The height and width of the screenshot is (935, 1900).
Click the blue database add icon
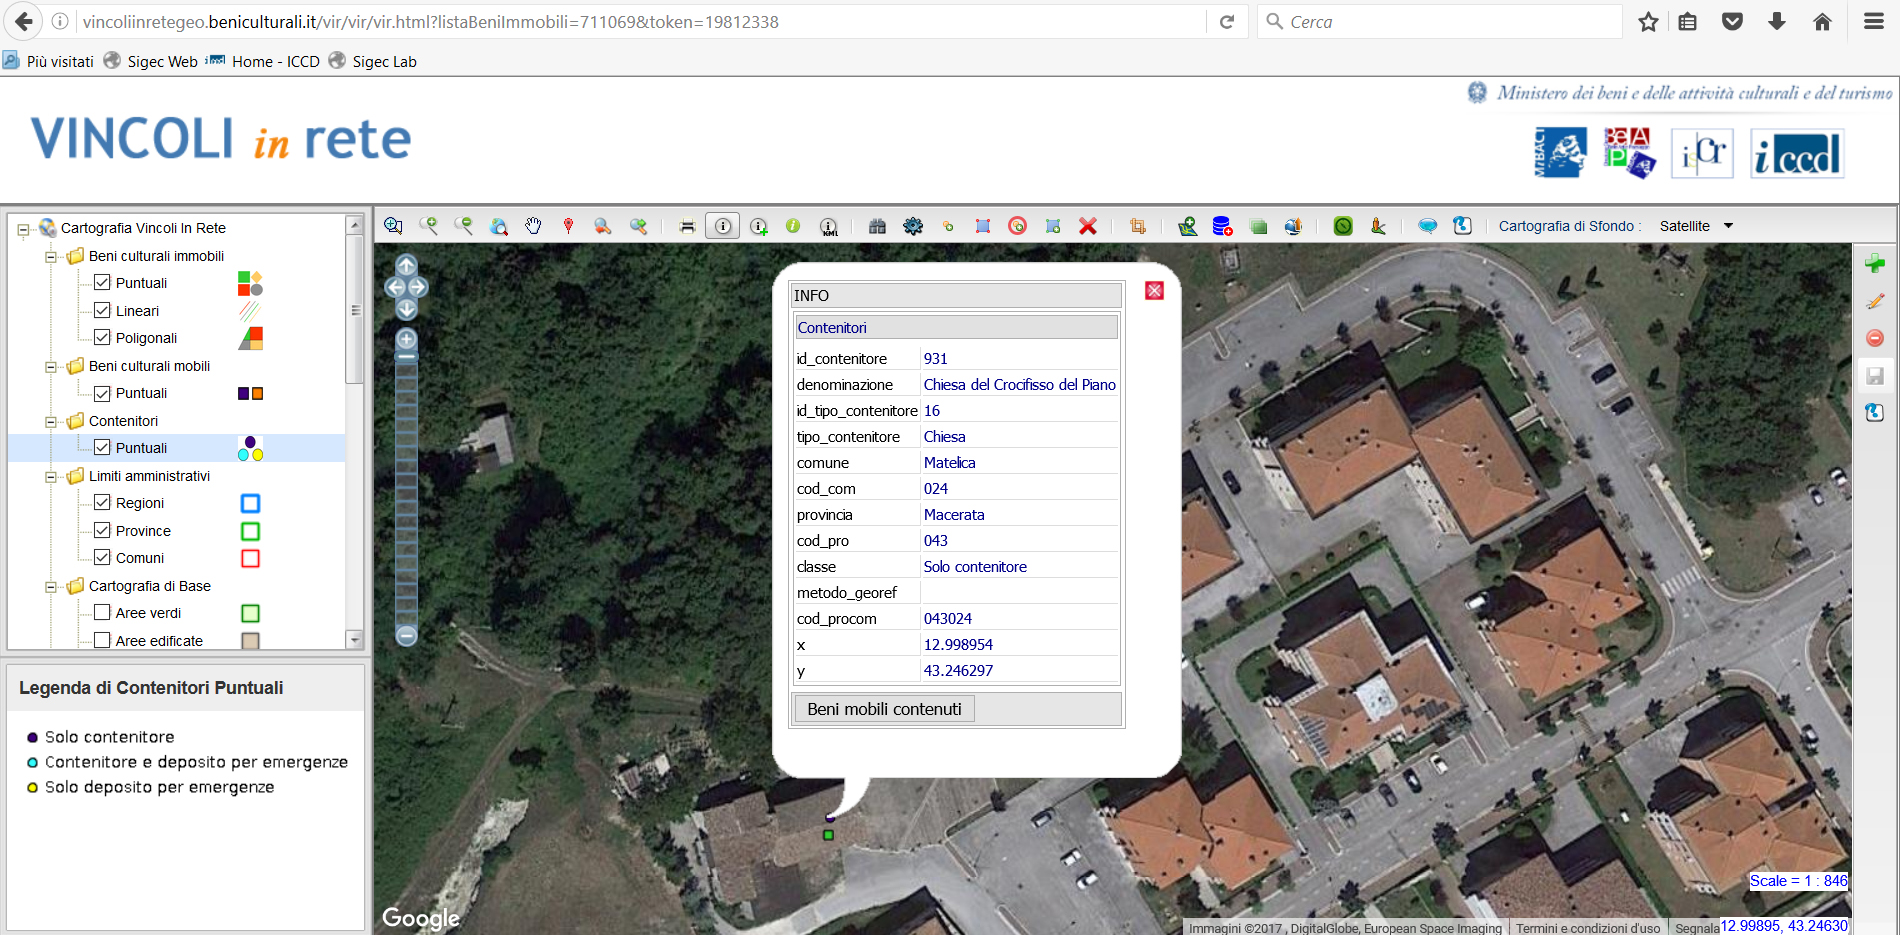click(1222, 226)
